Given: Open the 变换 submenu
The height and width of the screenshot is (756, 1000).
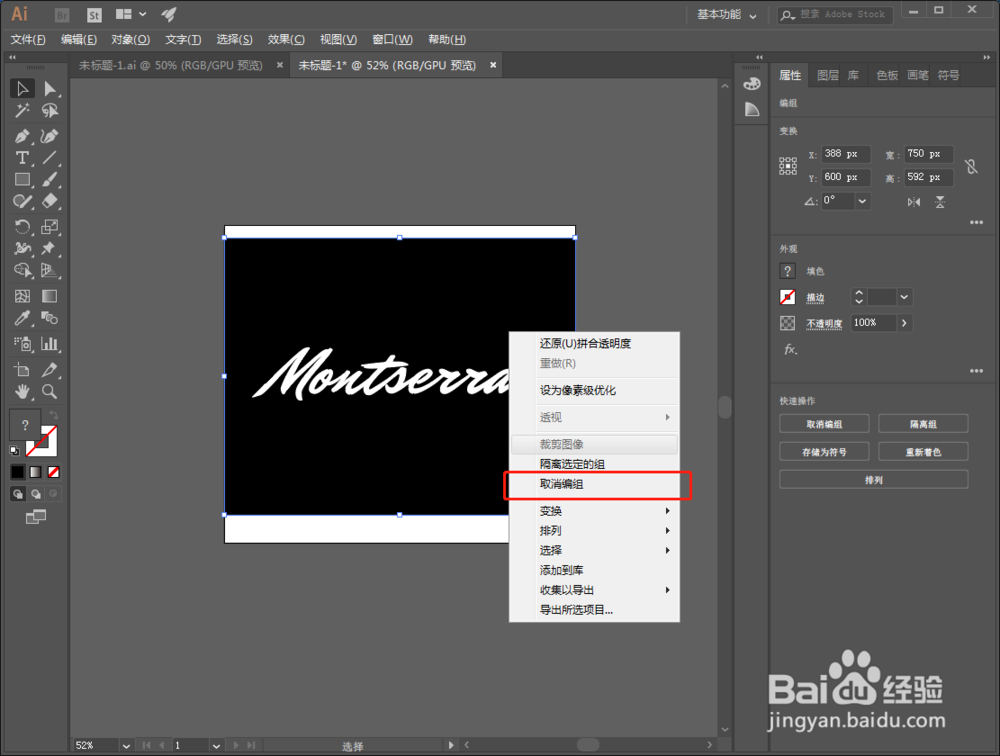Looking at the screenshot, I should click(x=594, y=511).
